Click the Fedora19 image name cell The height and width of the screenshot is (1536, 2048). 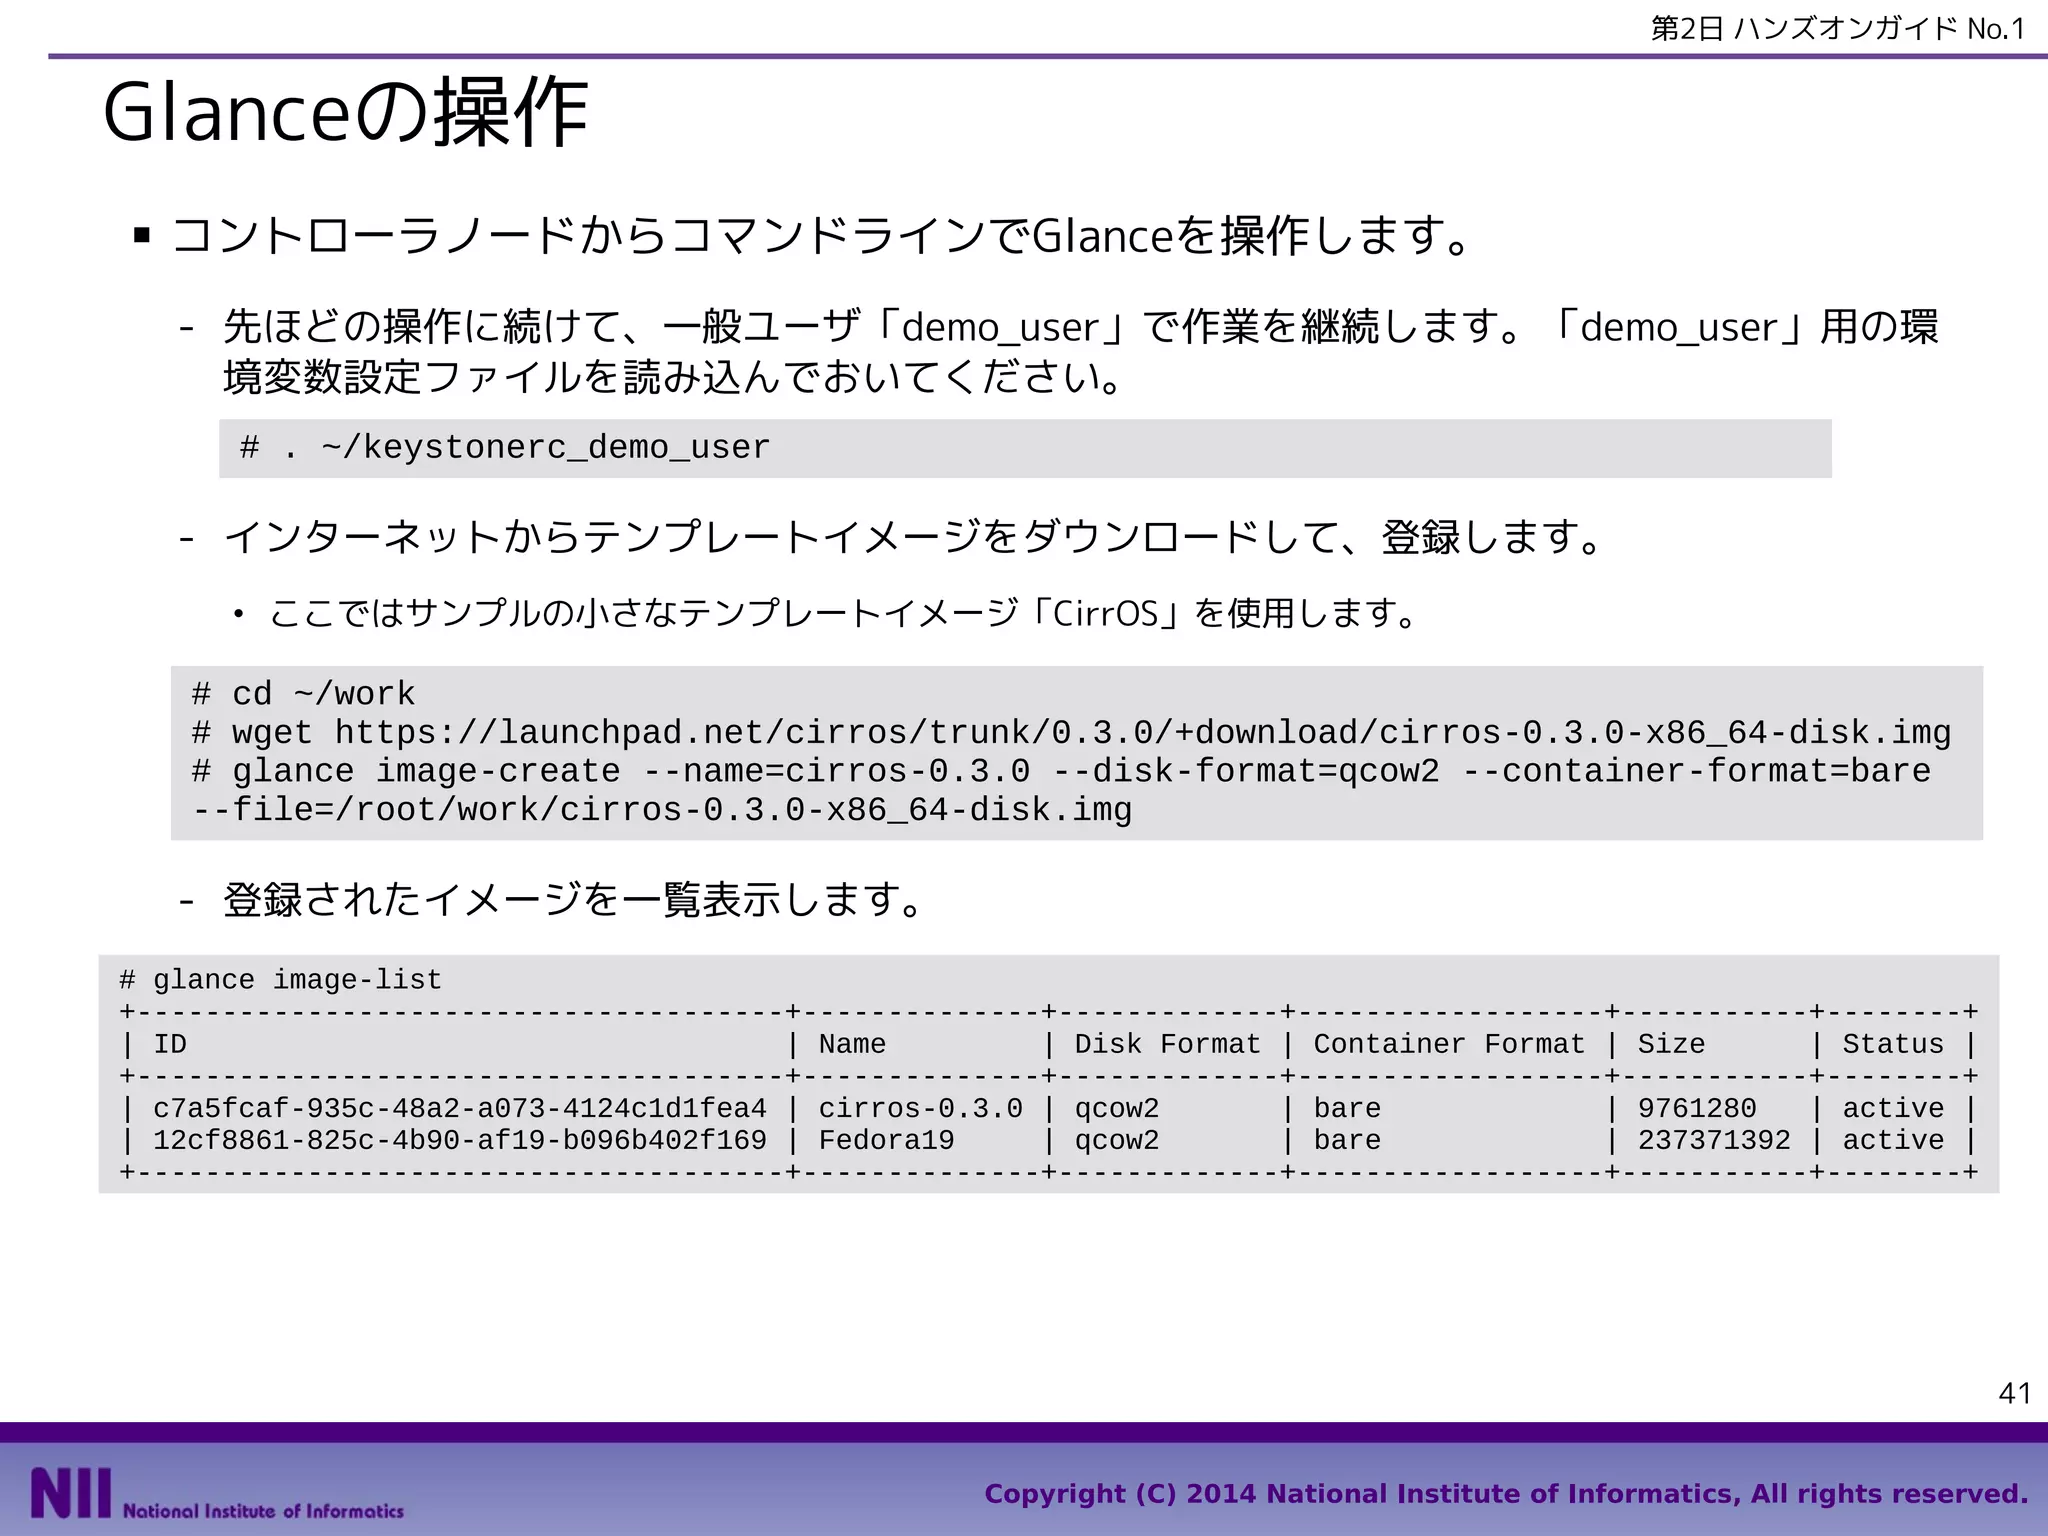coord(886,1141)
